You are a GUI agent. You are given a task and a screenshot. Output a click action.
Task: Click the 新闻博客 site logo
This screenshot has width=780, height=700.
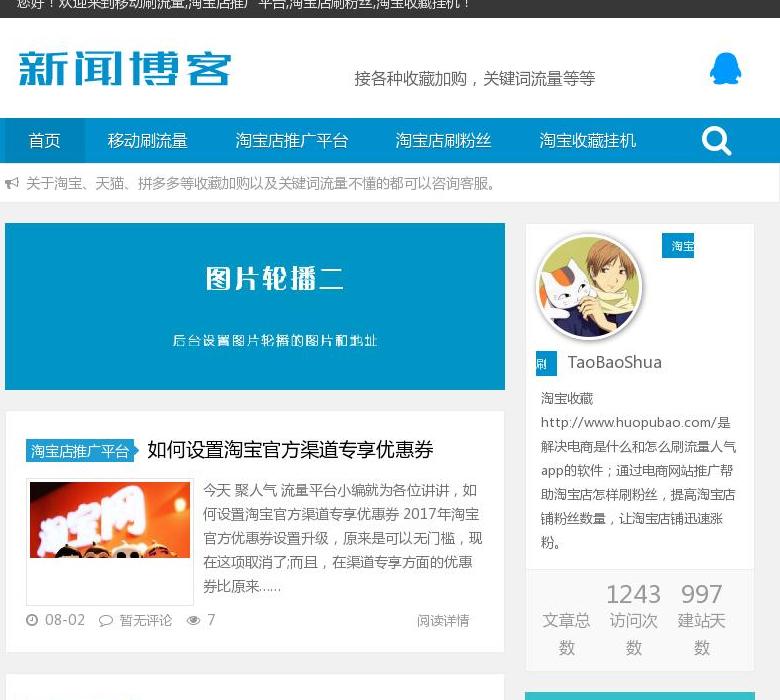pos(125,69)
